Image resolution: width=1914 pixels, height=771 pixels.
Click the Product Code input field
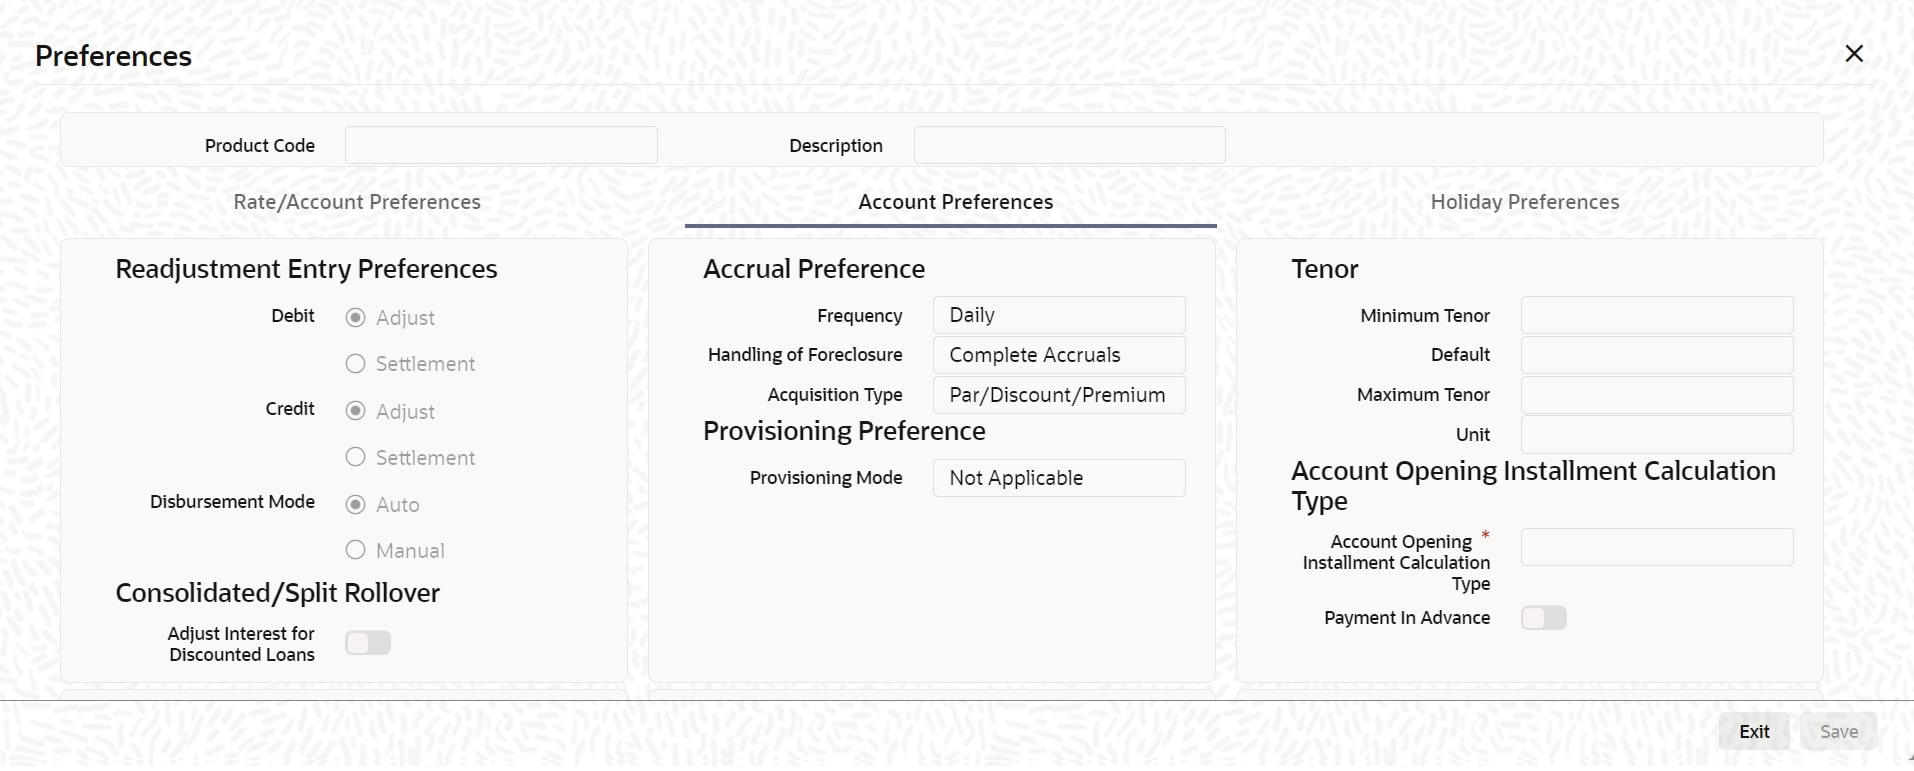[x=501, y=144]
